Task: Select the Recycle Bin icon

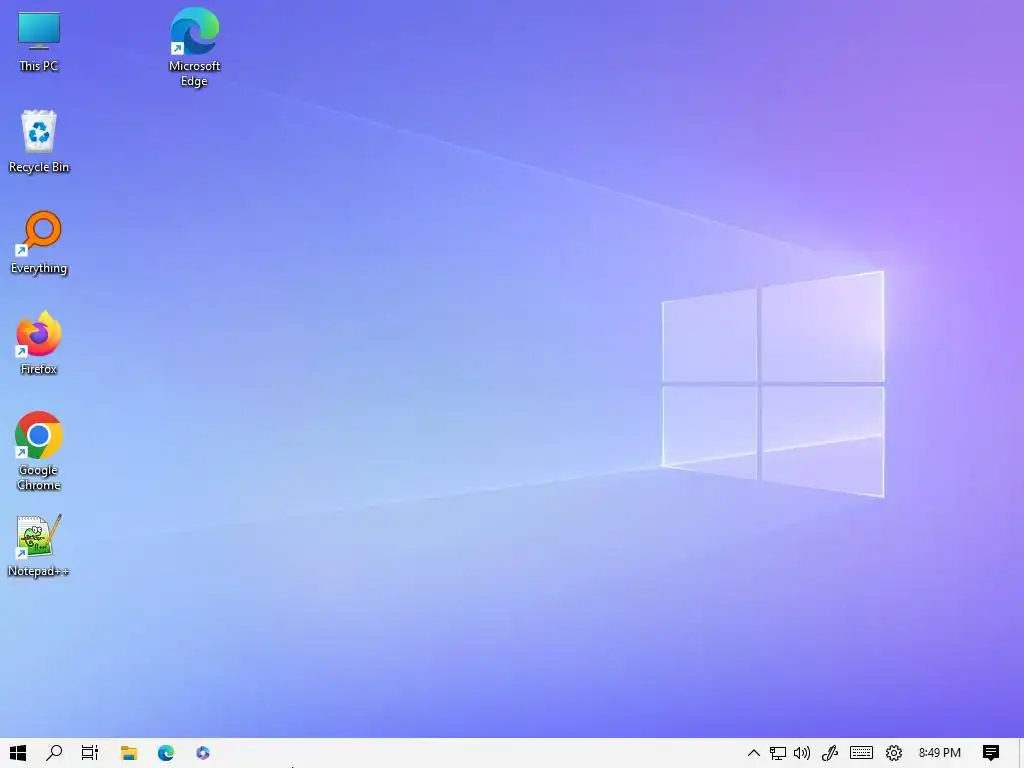Action: coord(39,141)
